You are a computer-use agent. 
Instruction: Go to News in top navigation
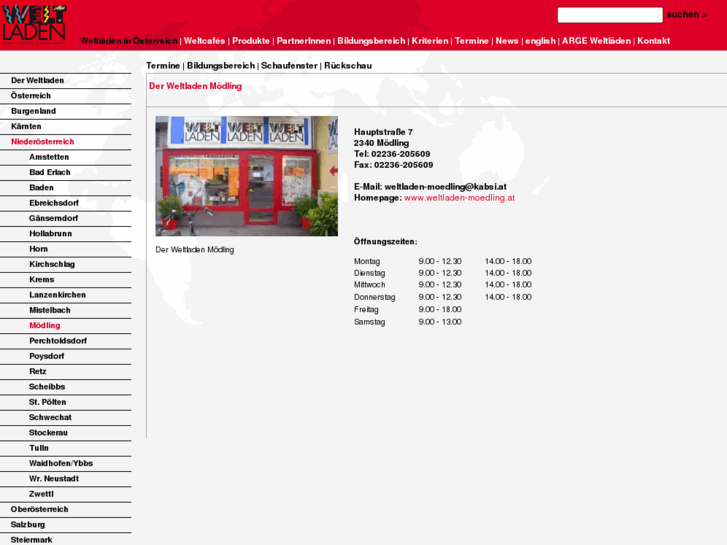click(x=507, y=41)
